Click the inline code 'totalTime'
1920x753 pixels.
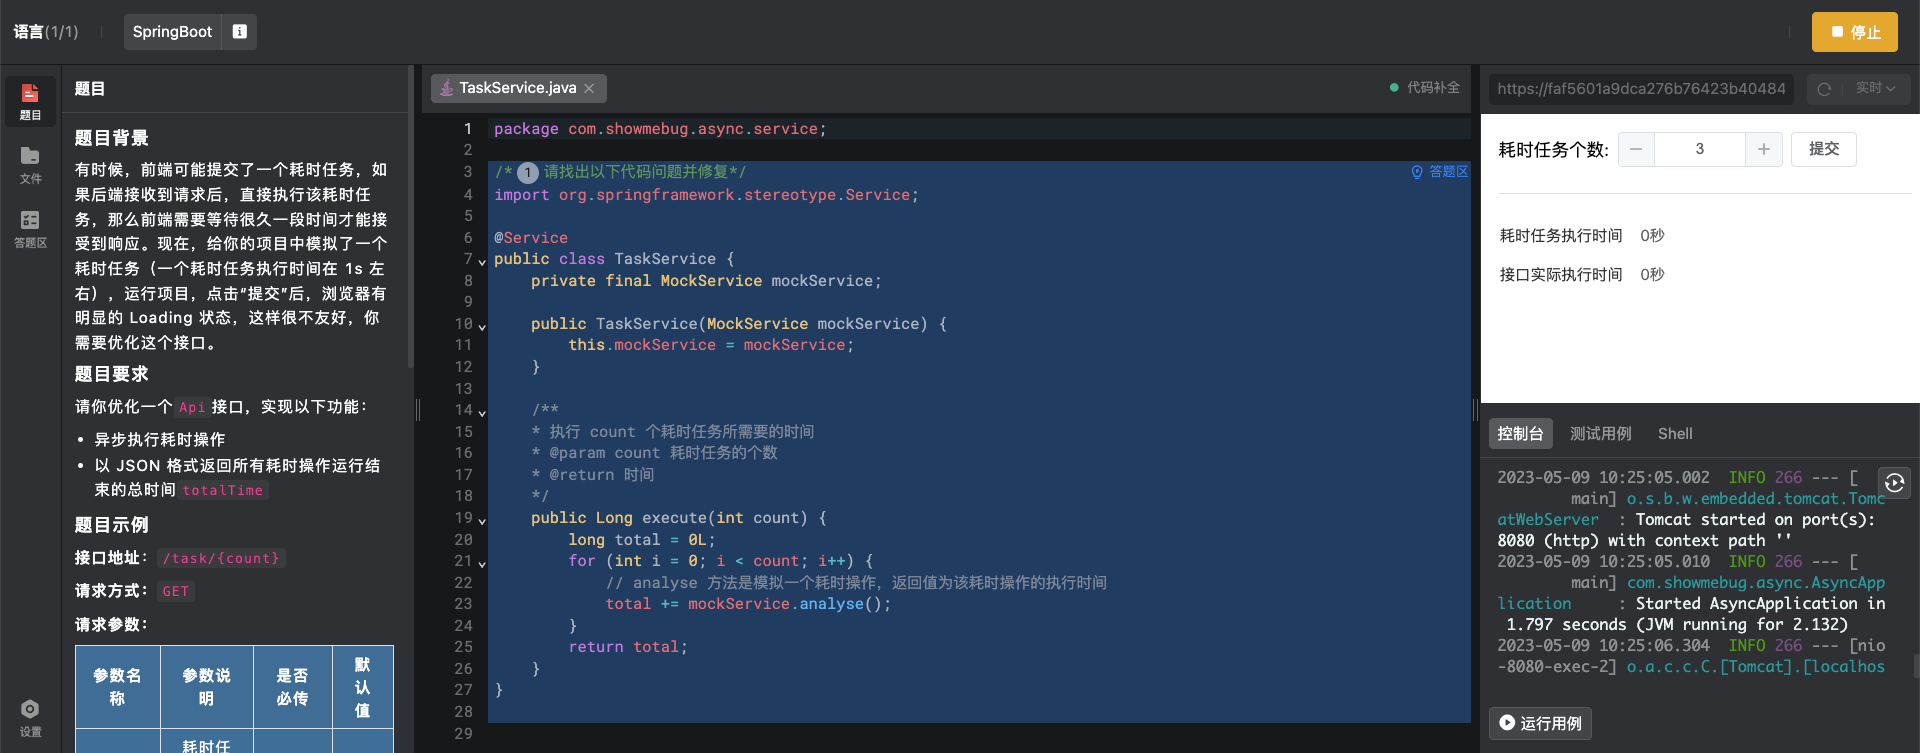[x=223, y=490]
